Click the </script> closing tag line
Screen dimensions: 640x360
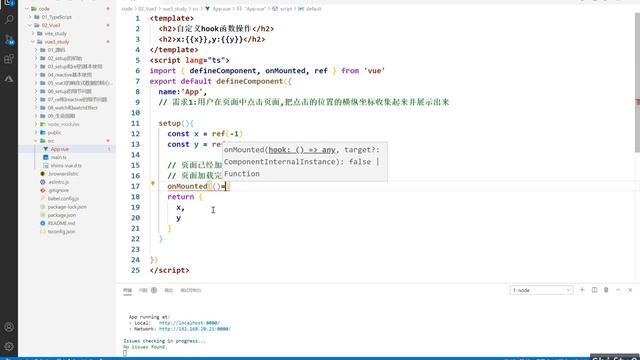coord(169,270)
